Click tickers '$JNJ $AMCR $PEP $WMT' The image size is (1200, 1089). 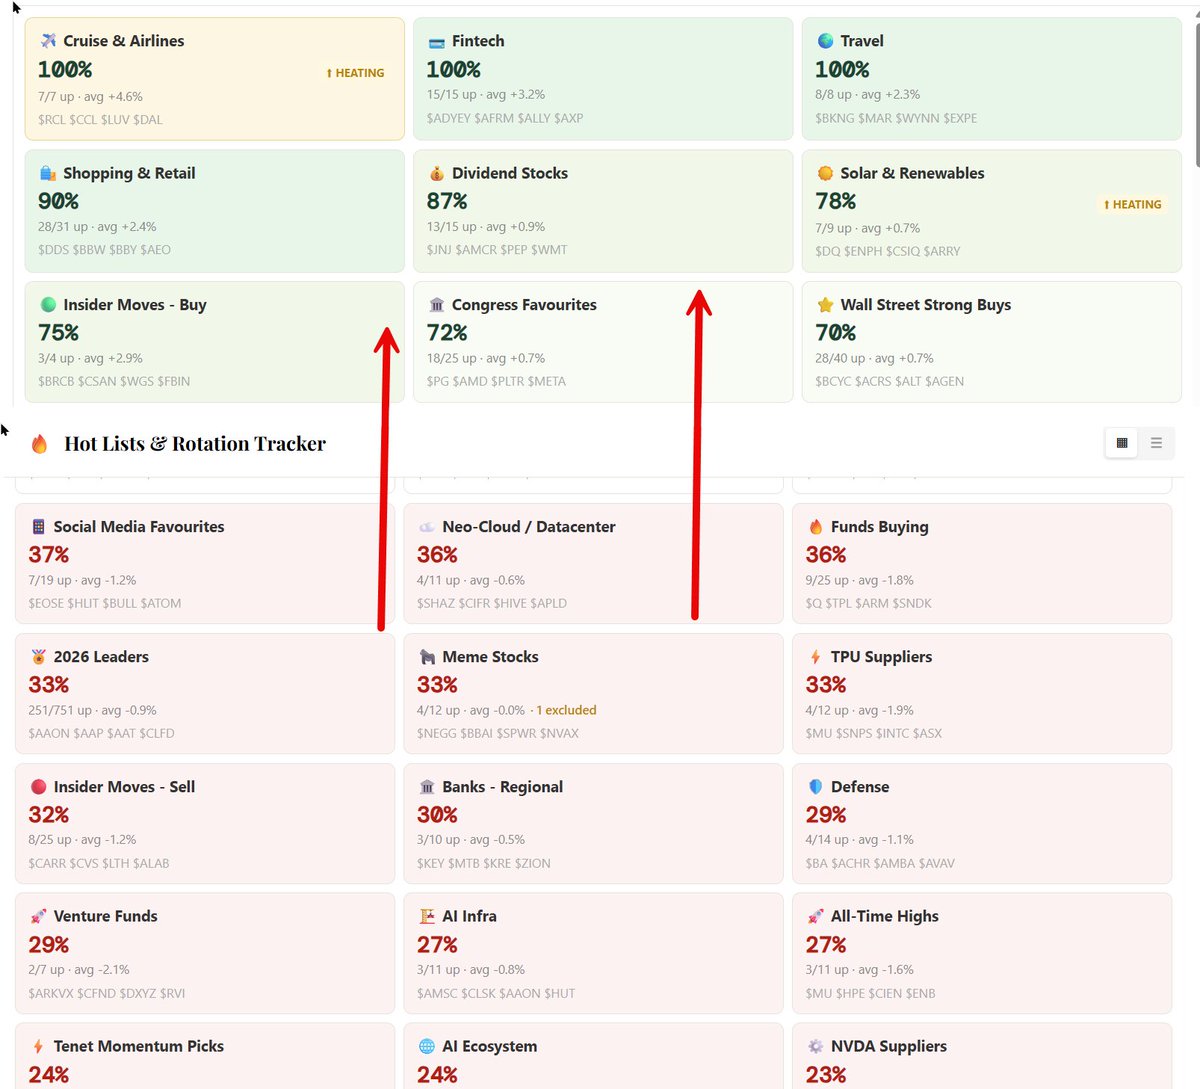pyautogui.click(x=497, y=250)
